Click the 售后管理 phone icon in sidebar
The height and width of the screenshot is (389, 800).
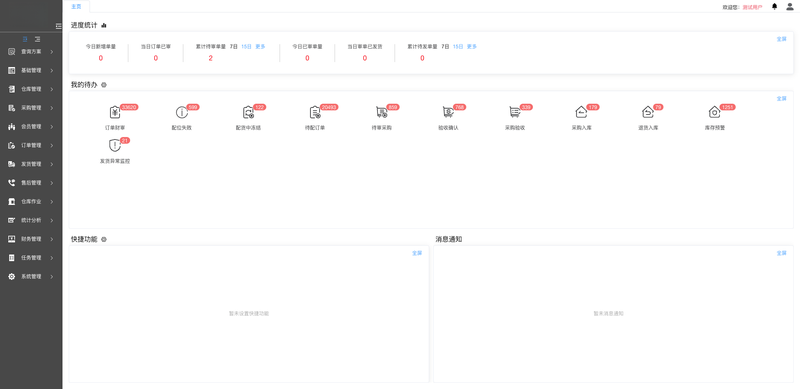coord(11,183)
